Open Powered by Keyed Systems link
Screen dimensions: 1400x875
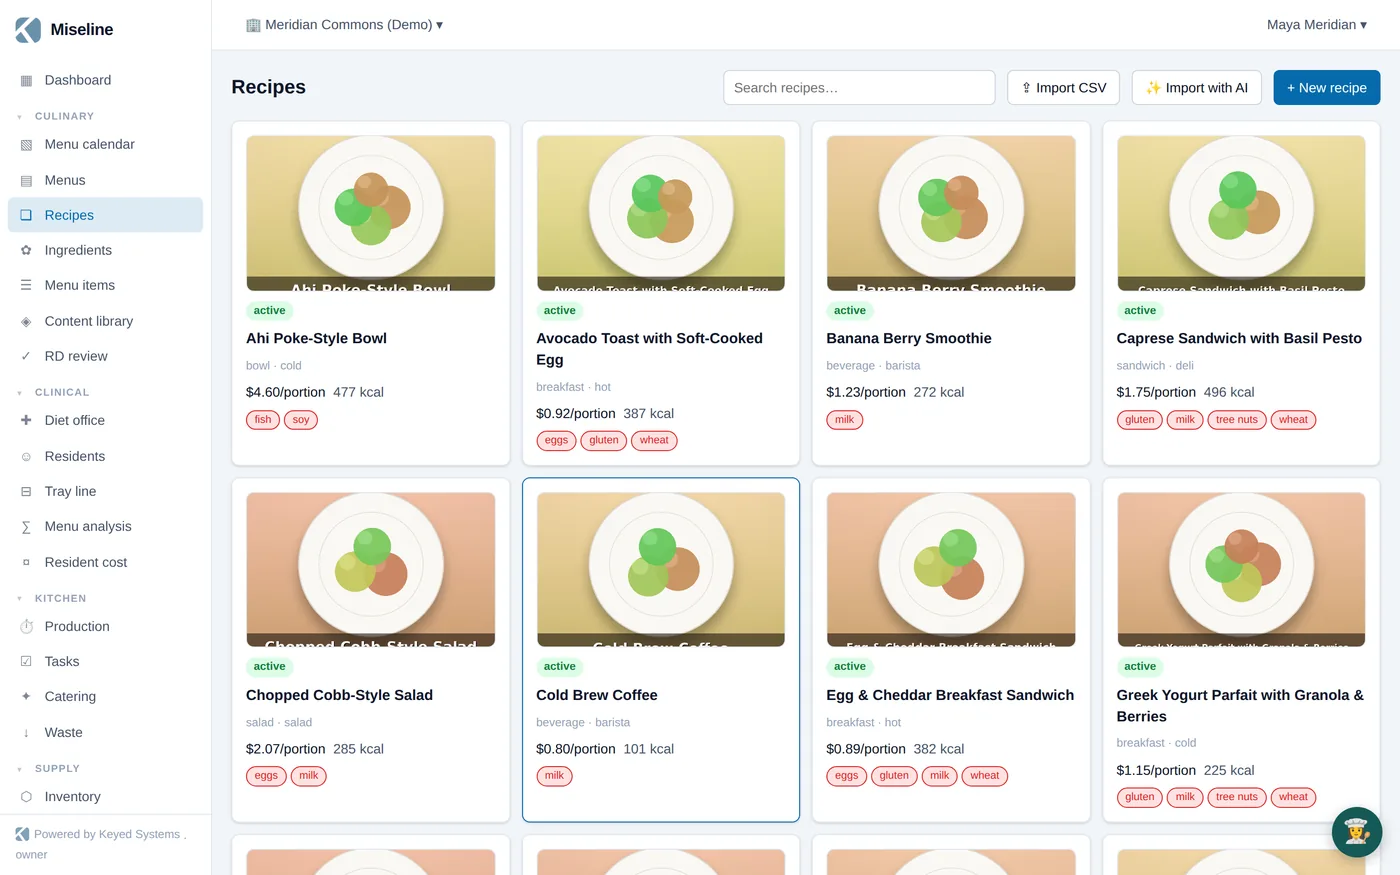(x=107, y=834)
